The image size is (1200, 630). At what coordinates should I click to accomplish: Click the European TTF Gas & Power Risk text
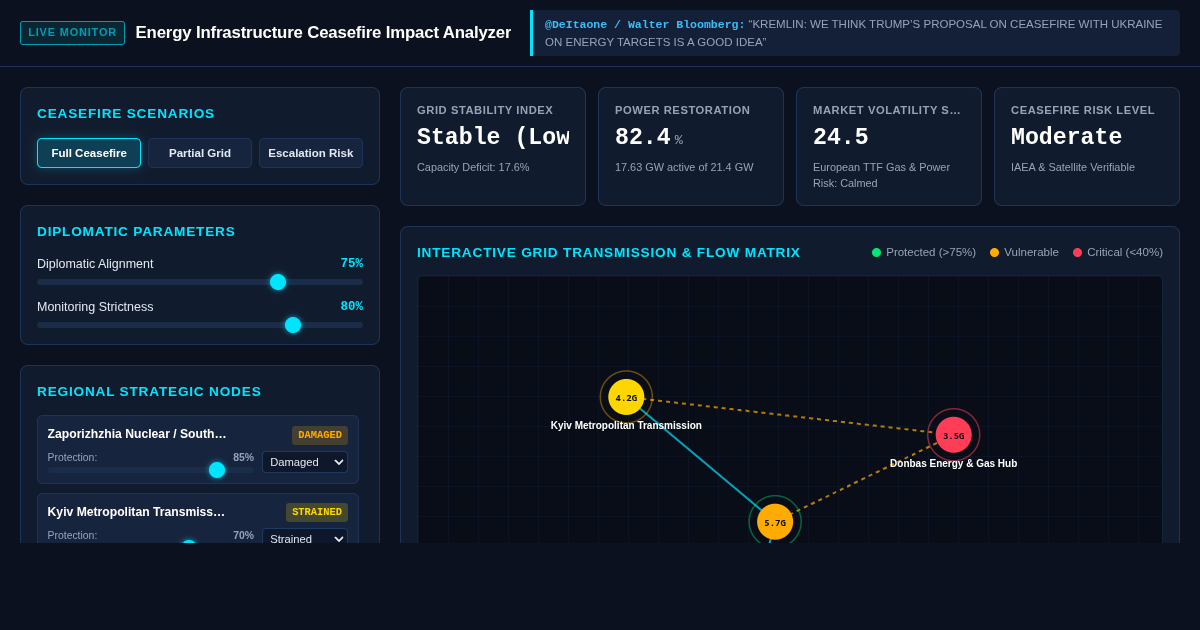pyautogui.click(x=881, y=175)
